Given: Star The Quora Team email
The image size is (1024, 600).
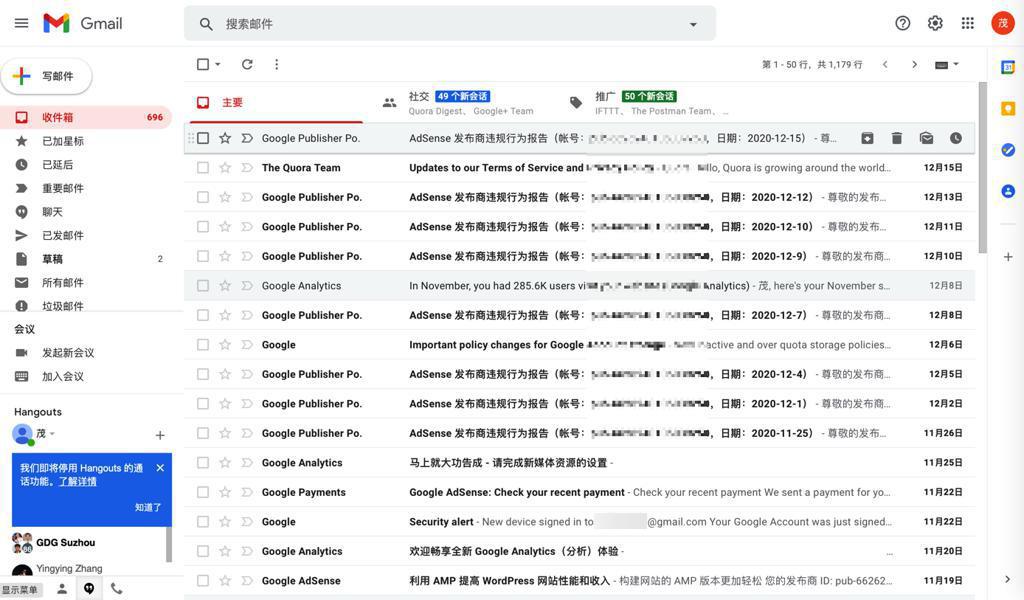Looking at the screenshot, I should point(225,168).
